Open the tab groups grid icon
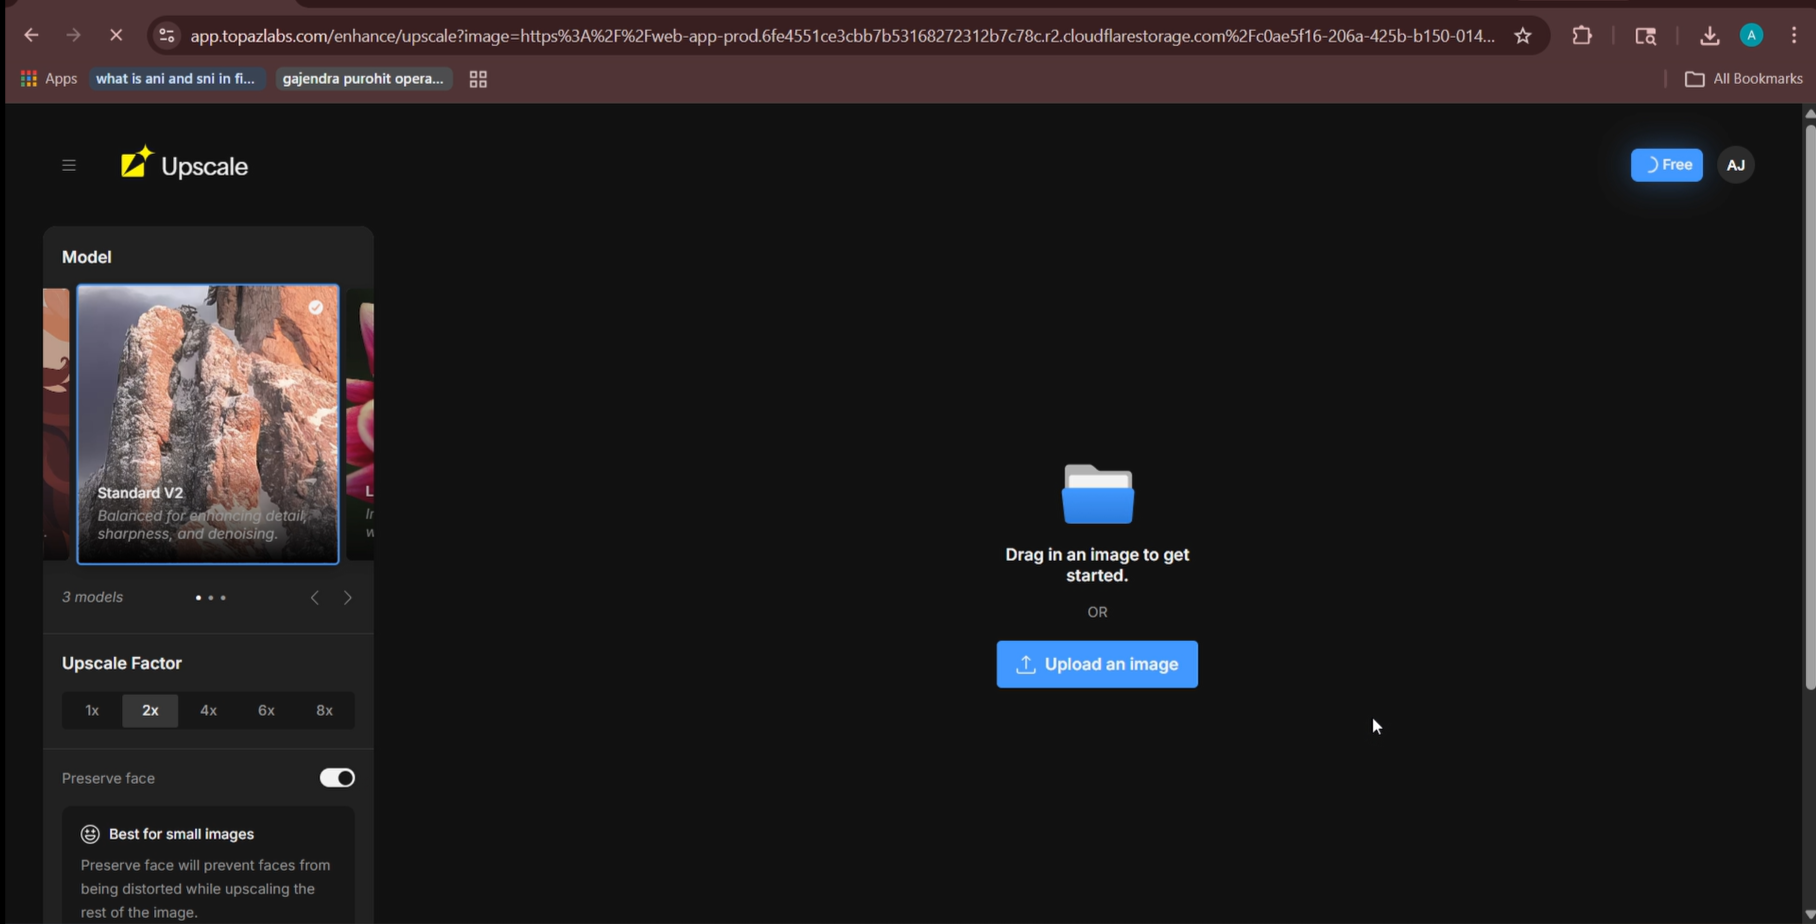The width and height of the screenshot is (1816, 924). coord(478,79)
